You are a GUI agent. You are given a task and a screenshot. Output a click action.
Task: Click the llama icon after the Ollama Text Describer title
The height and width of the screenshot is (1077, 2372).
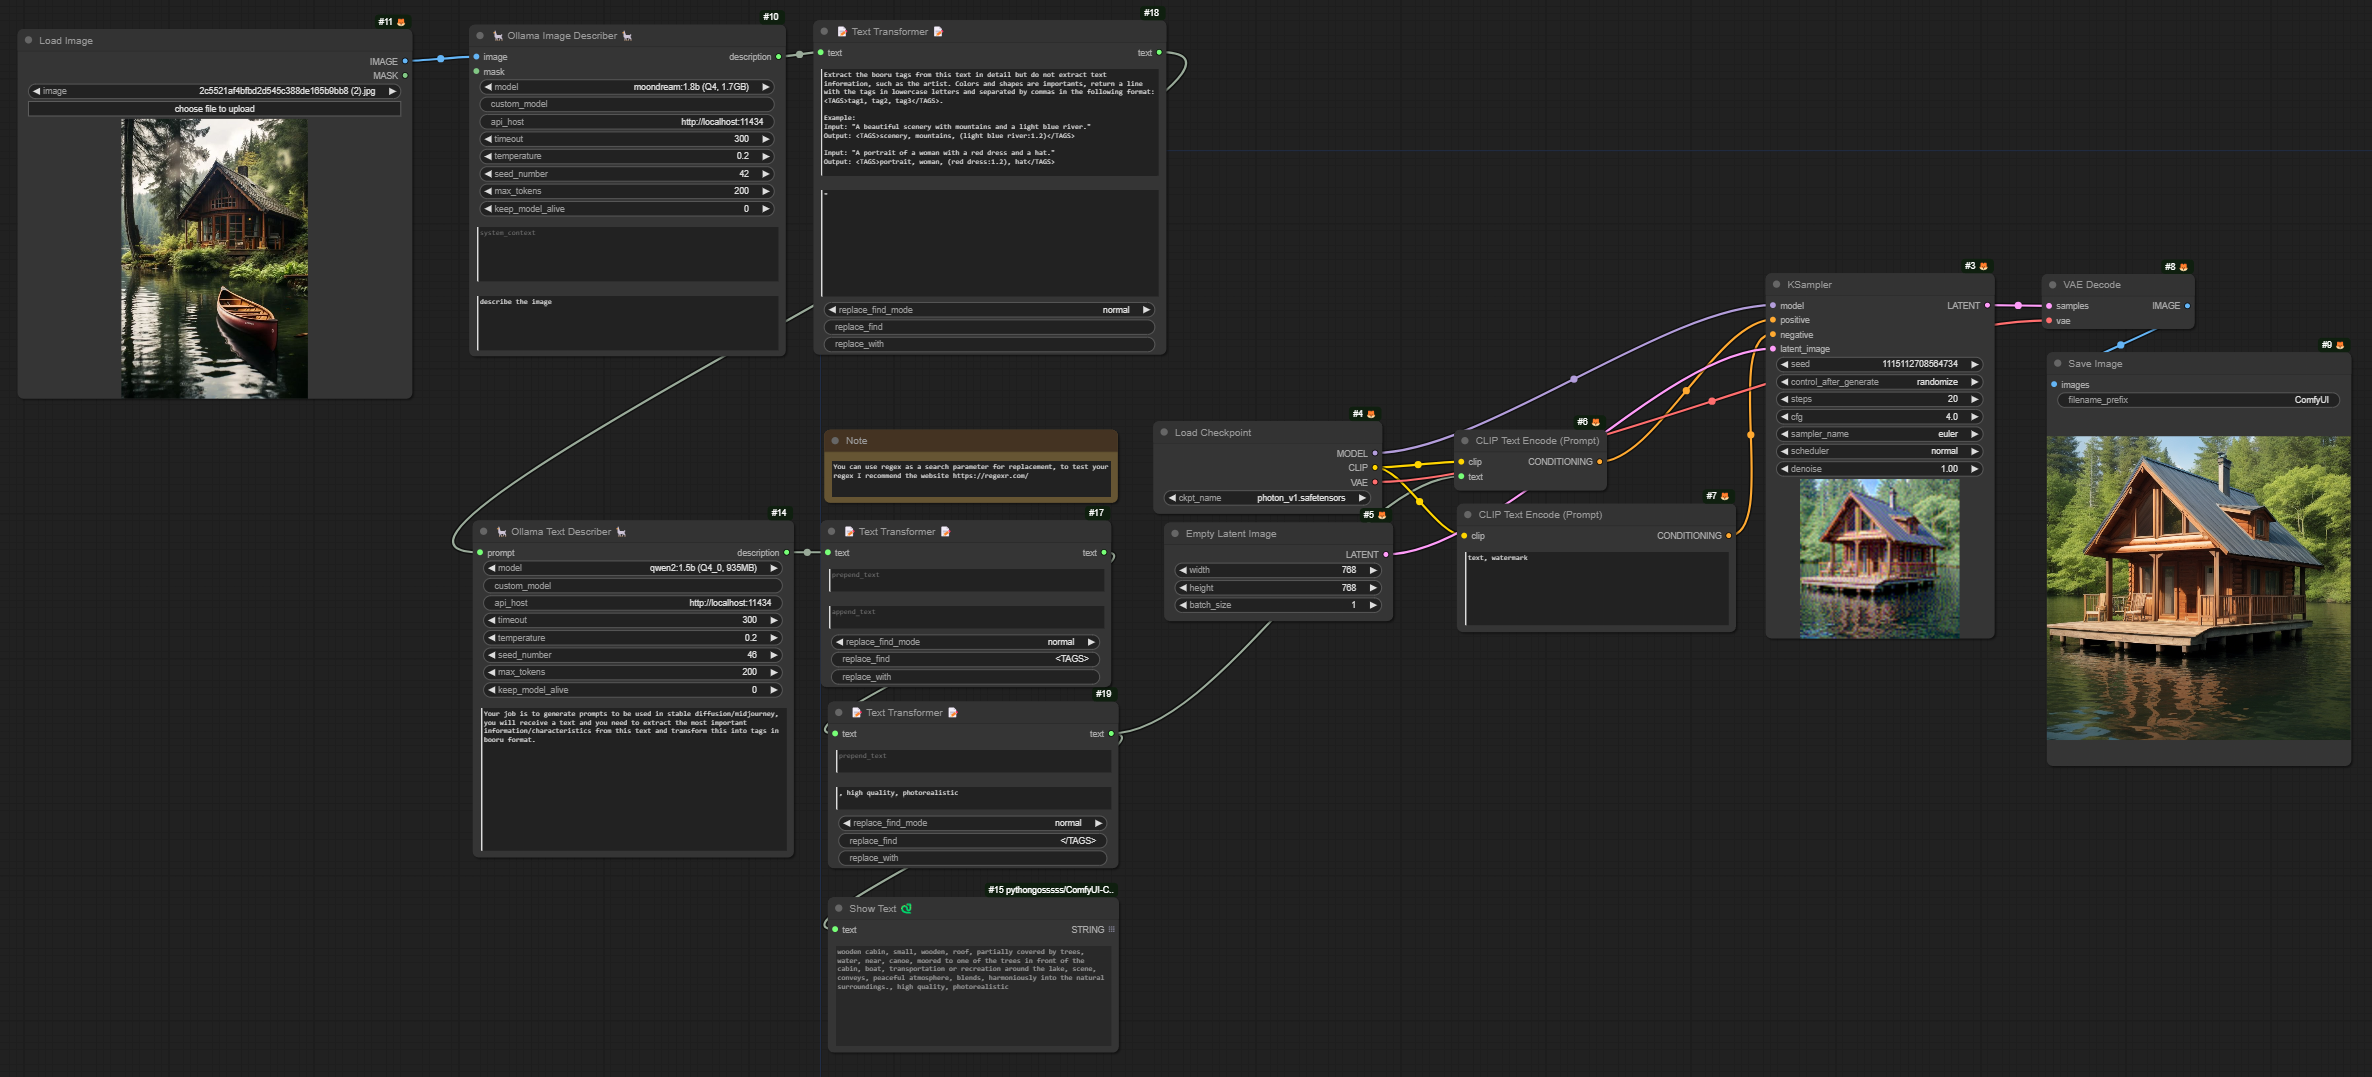tap(621, 532)
